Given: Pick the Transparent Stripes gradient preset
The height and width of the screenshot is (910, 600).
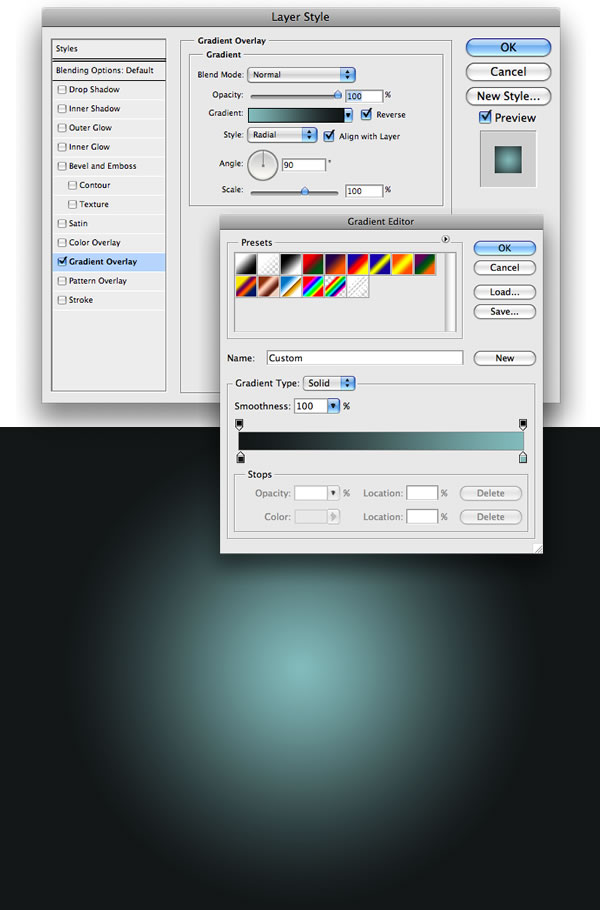Looking at the screenshot, I should tap(358, 287).
